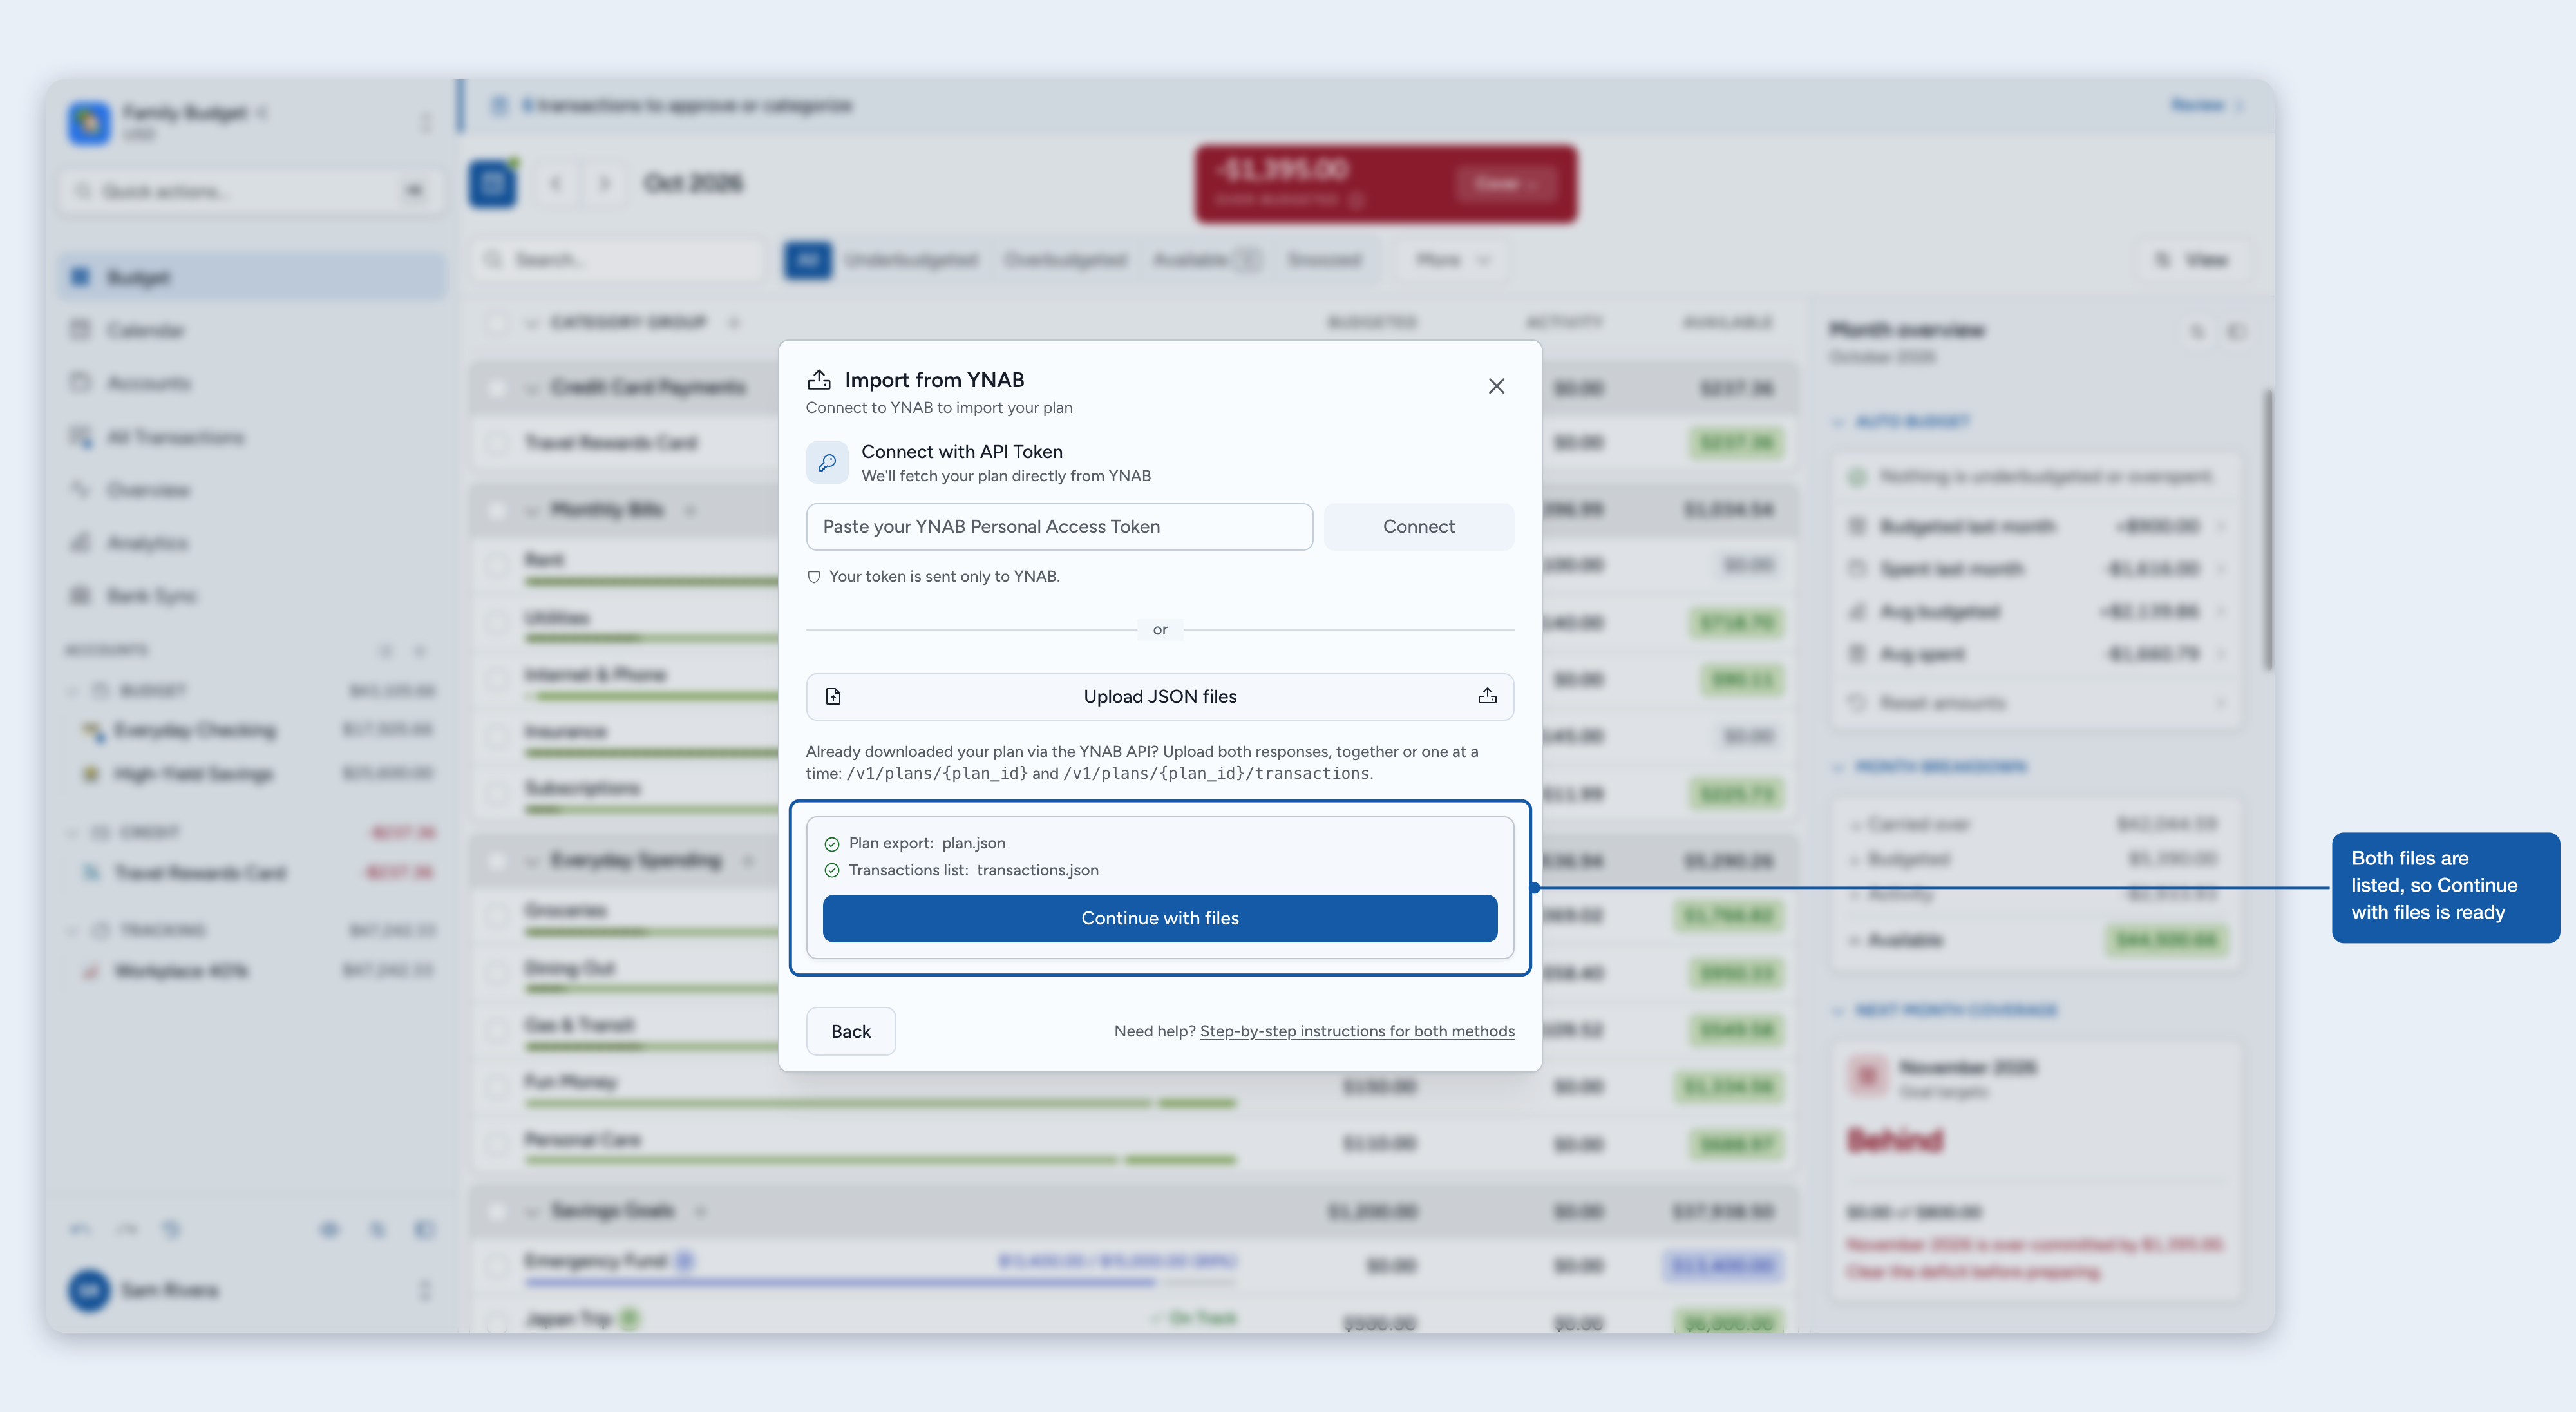This screenshot has height=1412, width=2576.
Task: Click the check icon next to Plan export
Action: pos(831,844)
